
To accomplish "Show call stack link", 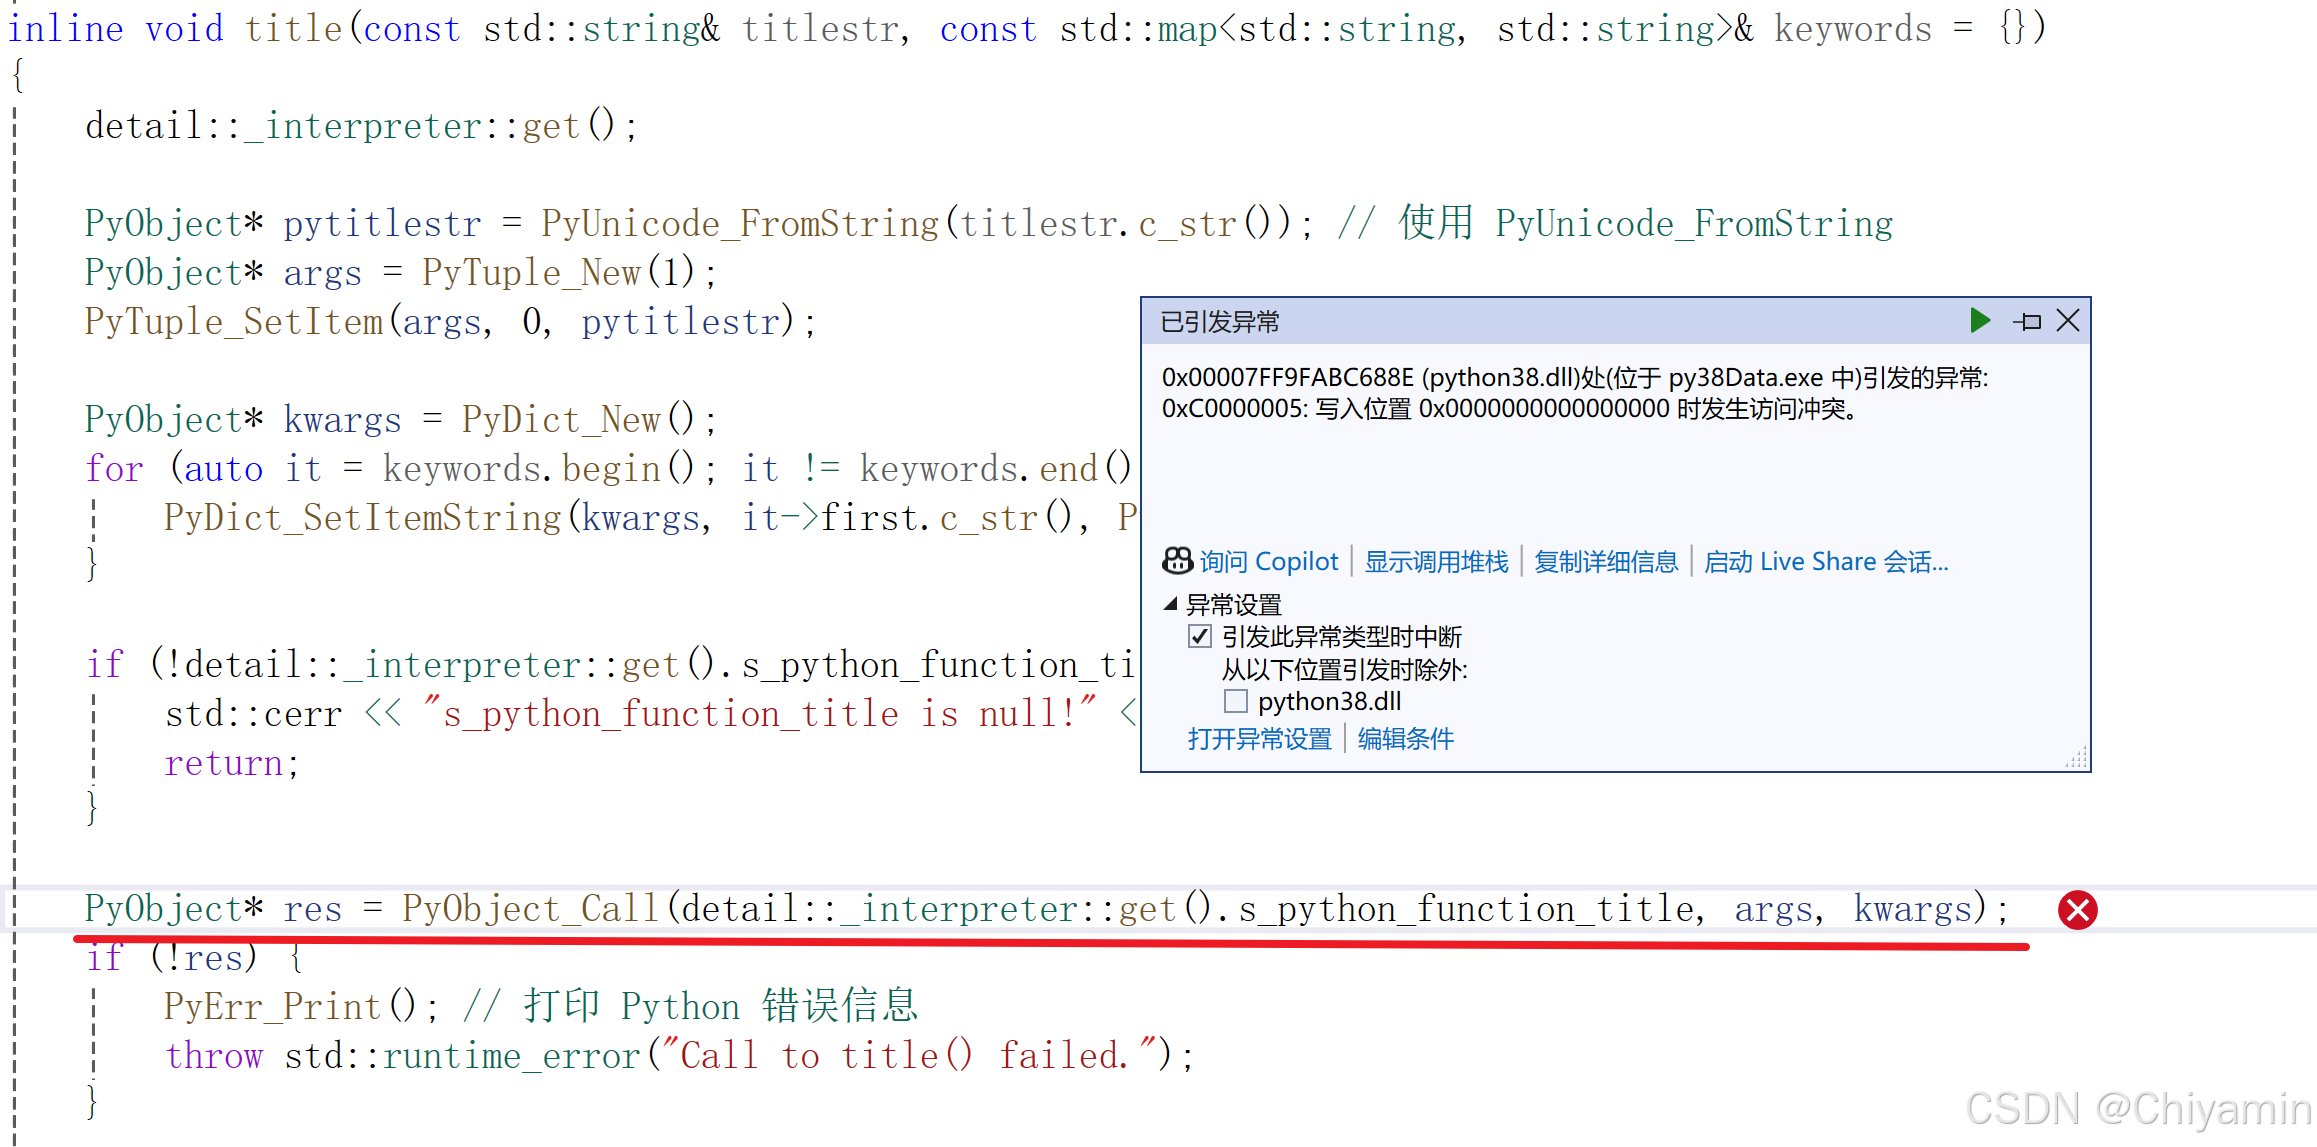I will 1436,562.
